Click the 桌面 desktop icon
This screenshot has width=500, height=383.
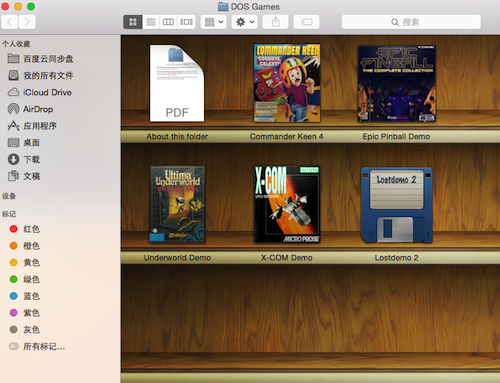(x=13, y=143)
